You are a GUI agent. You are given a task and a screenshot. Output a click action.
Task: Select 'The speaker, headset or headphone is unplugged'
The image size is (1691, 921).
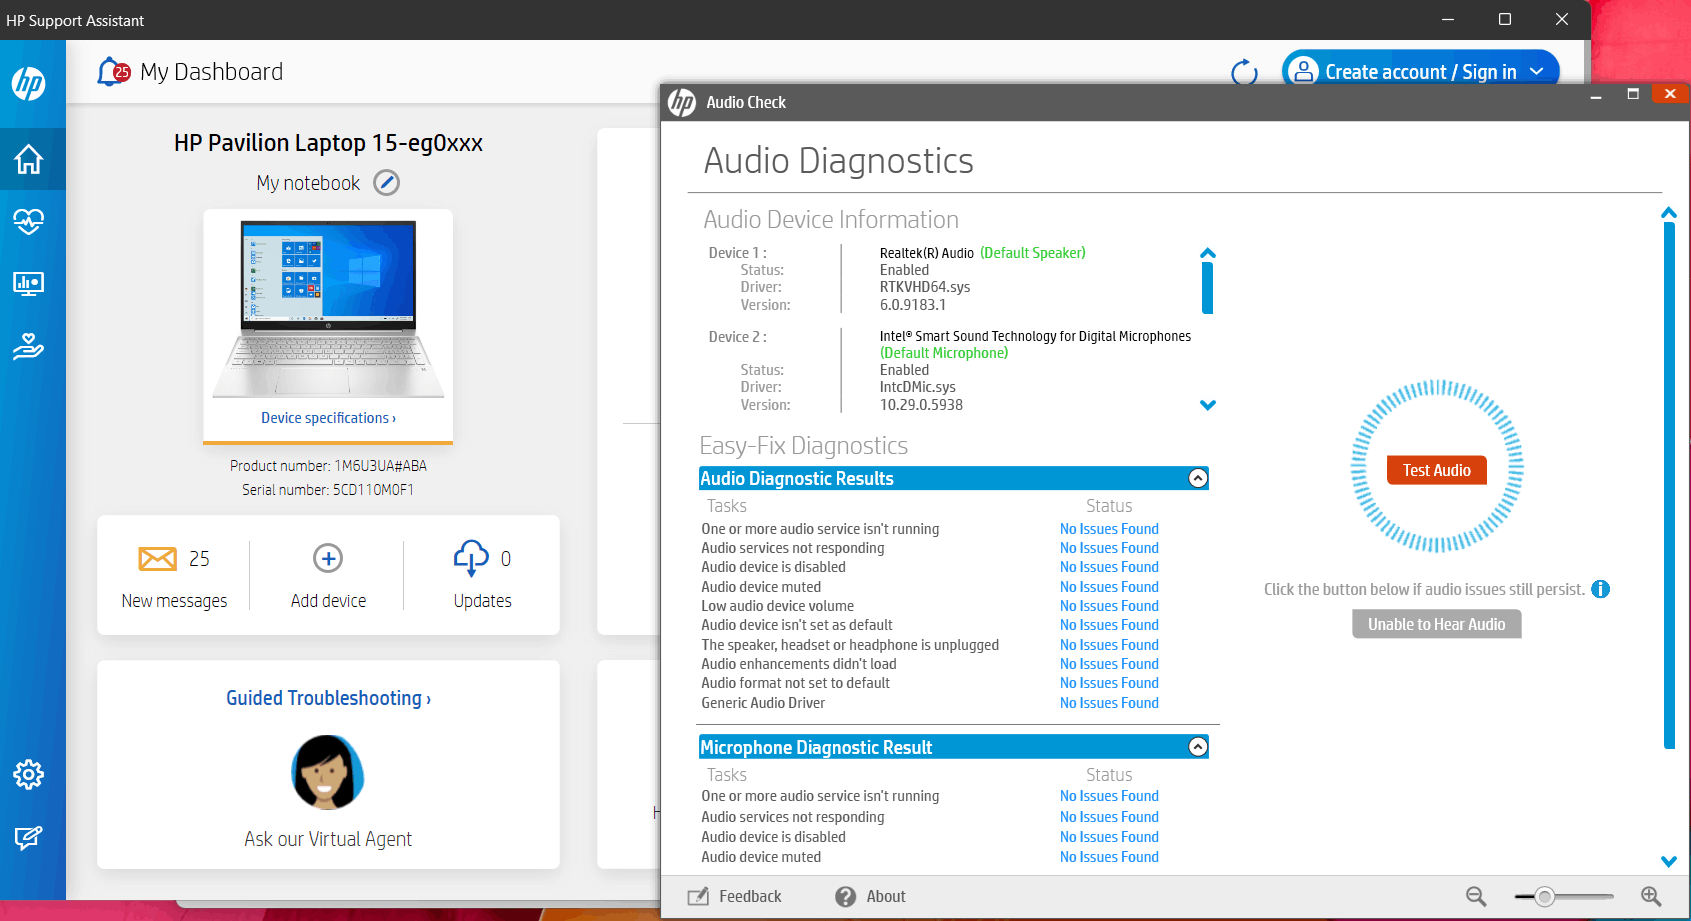pos(850,645)
